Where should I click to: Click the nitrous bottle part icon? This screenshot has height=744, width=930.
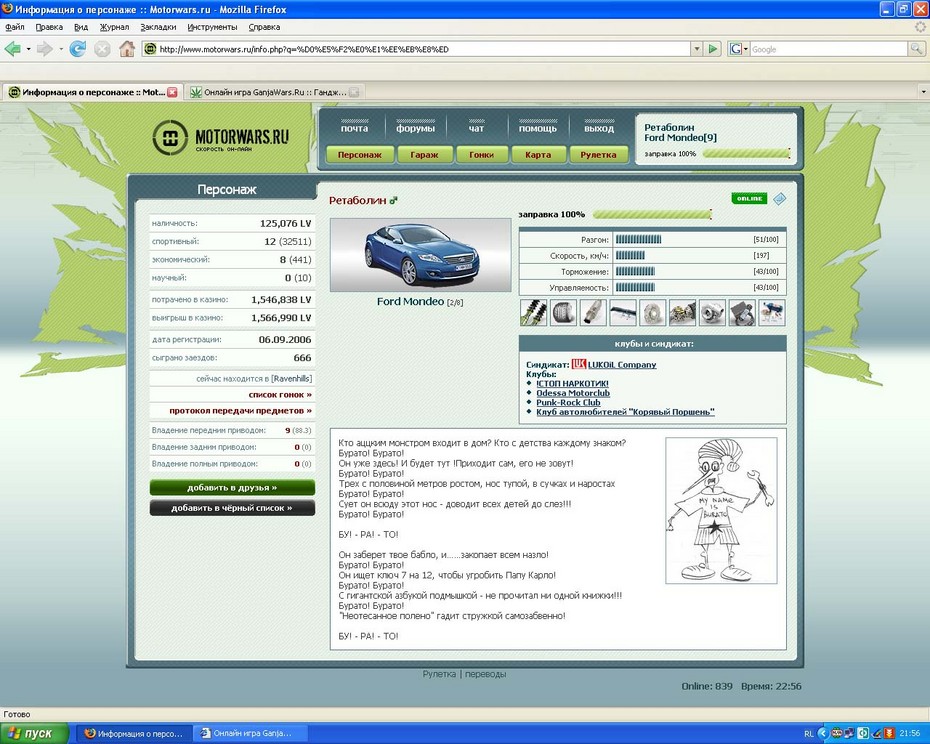pyautogui.click(x=772, y=312)
